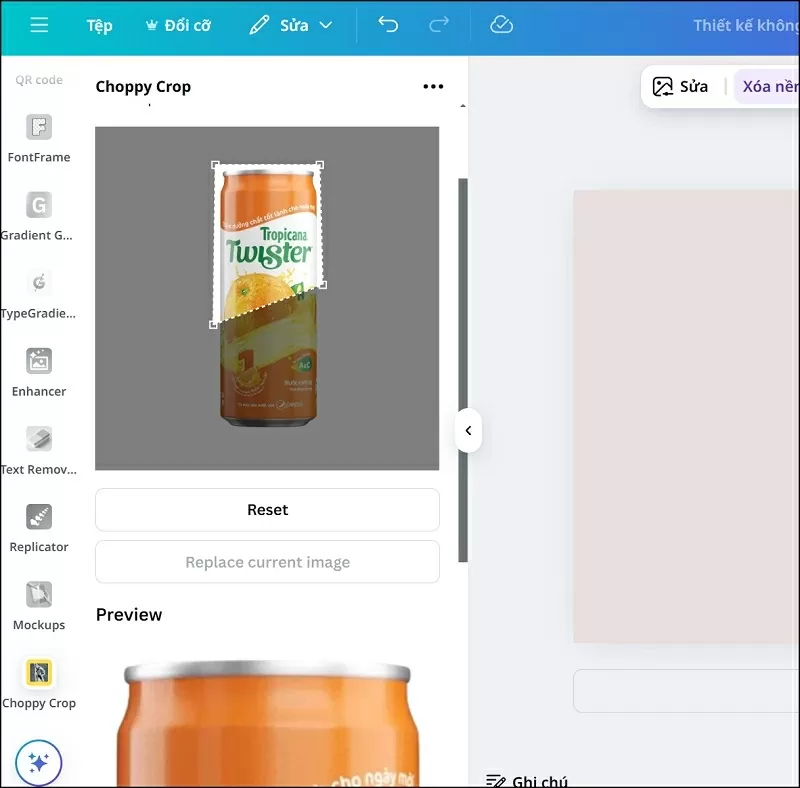Open Choppy Crop more options menu
Image resolution: width=800 pixels, height=788 pixels.
click(433, 87)
